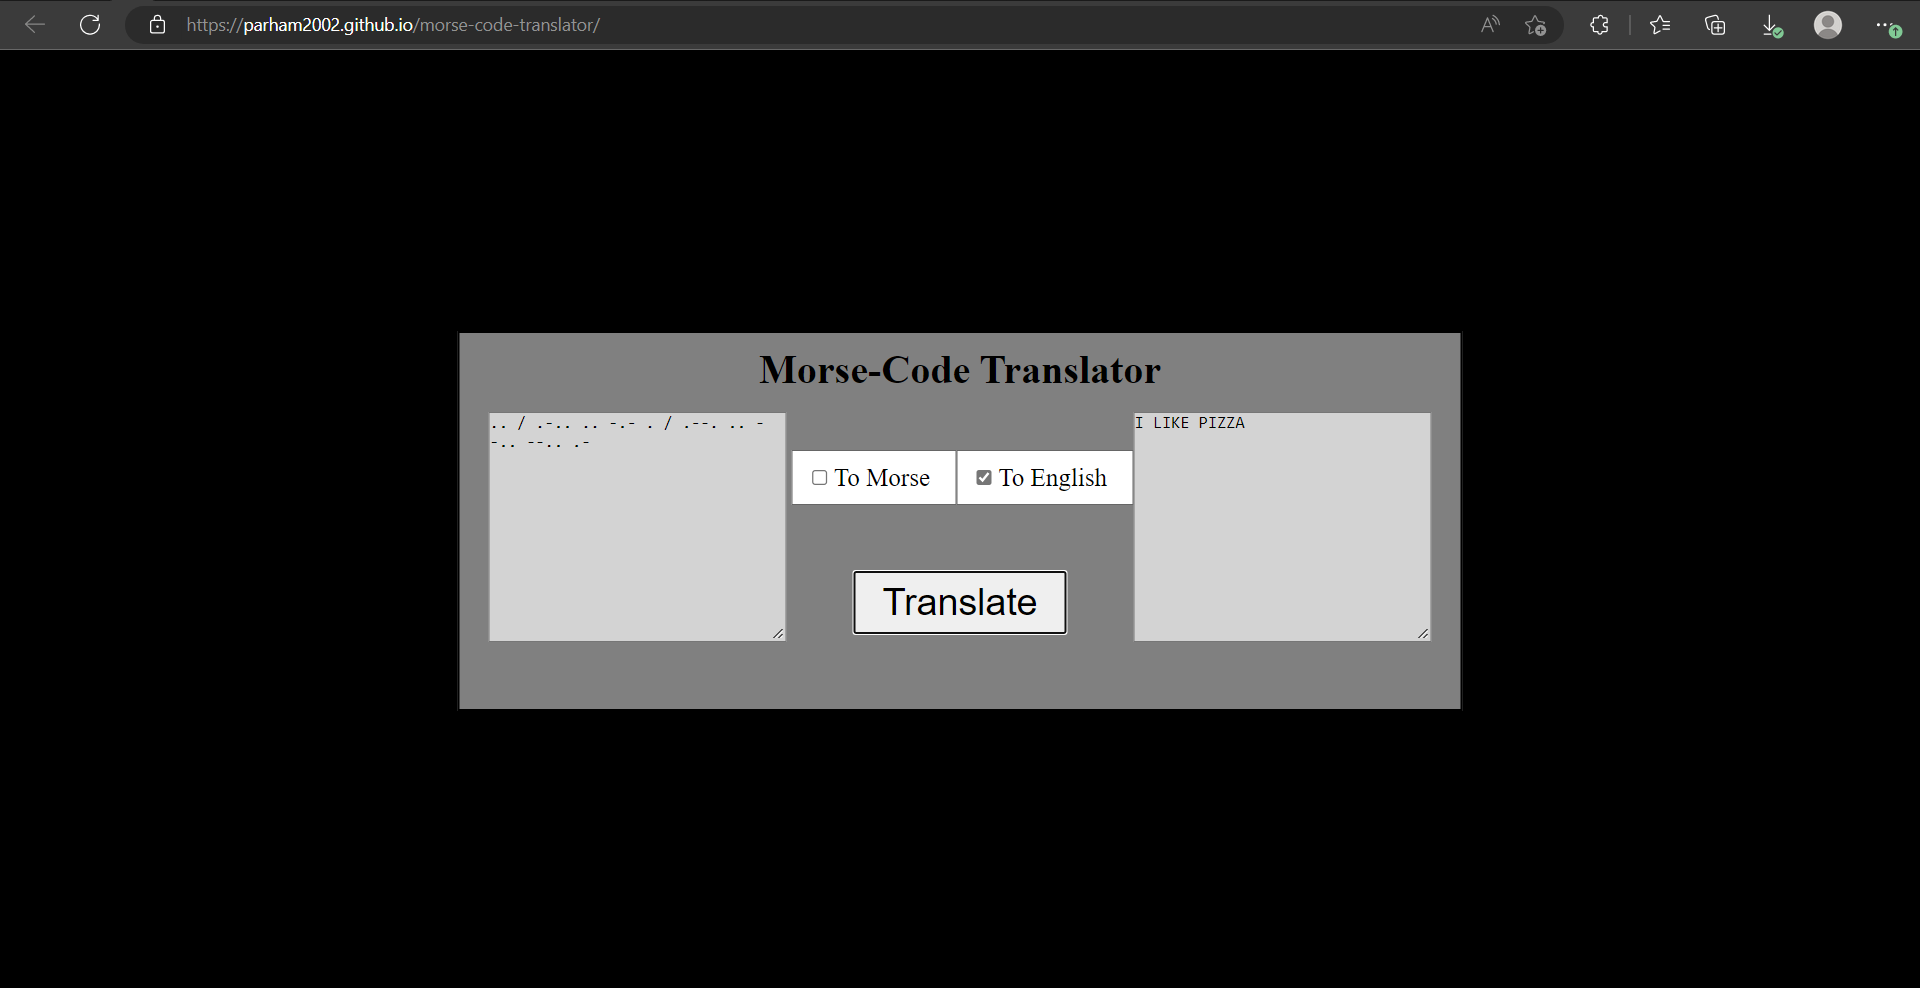The width and height of the screenshot is (1920, 988).
Task: Click the Read Aloud icon in the toolbar
Action: [x=1489, y=25]
